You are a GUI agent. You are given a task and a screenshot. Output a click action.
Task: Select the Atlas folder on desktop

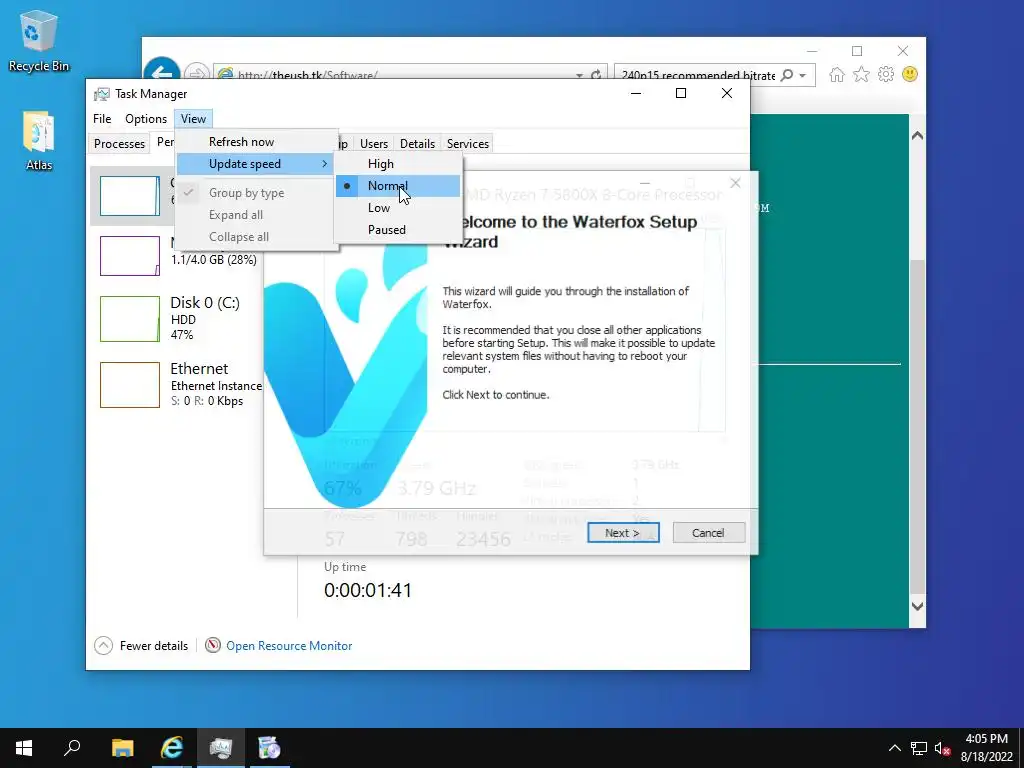tap(39, 140)
